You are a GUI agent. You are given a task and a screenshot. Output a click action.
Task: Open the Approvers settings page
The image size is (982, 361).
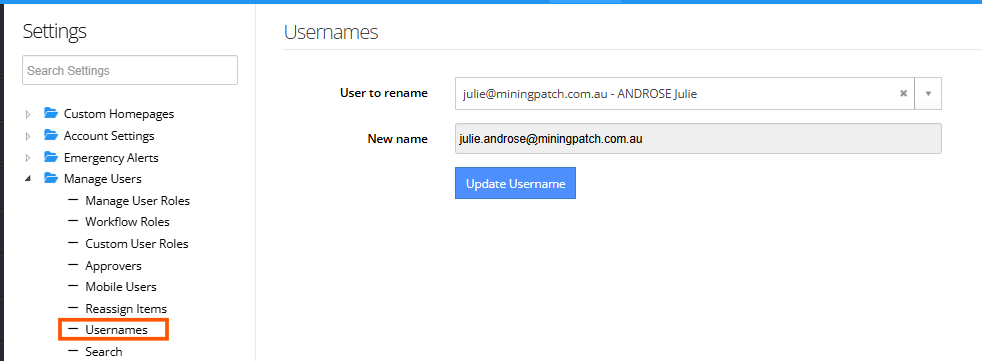click(113, 266)
